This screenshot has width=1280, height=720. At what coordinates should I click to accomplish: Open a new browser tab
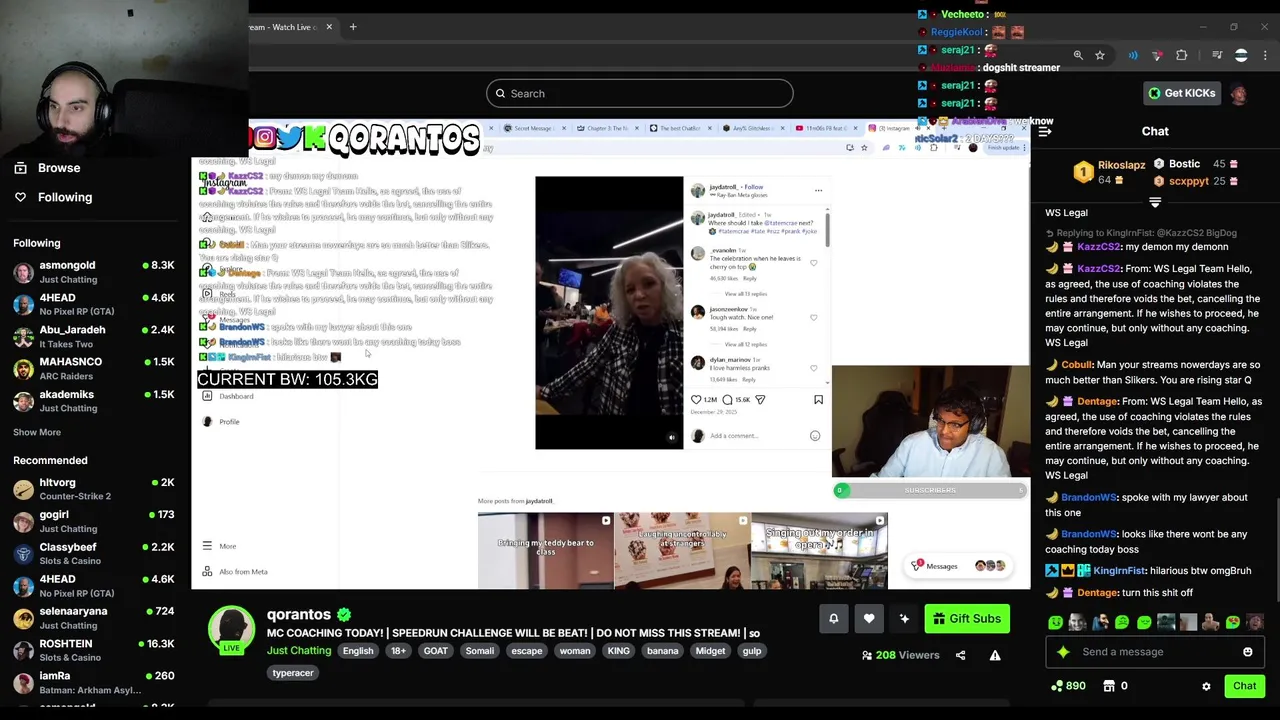click(353, 27)
